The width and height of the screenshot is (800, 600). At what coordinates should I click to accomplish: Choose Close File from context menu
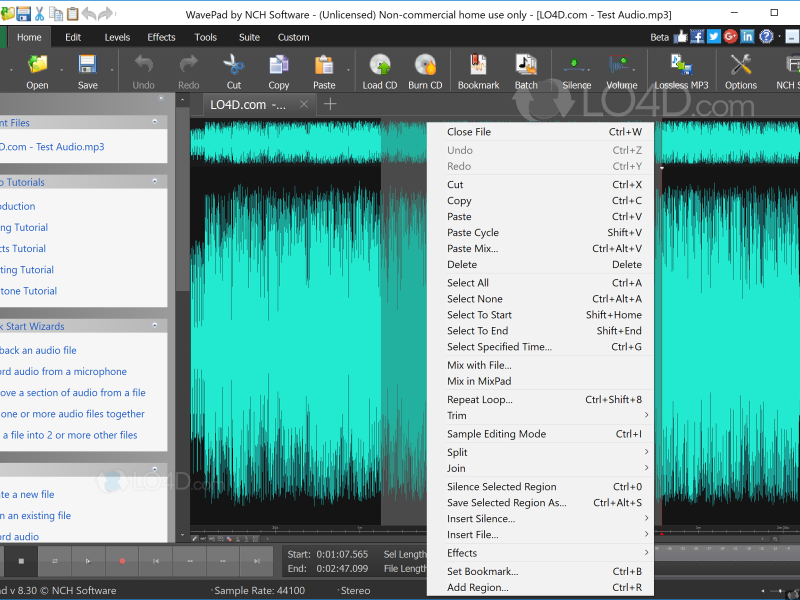pyautogui.click(x=540, y=132)
